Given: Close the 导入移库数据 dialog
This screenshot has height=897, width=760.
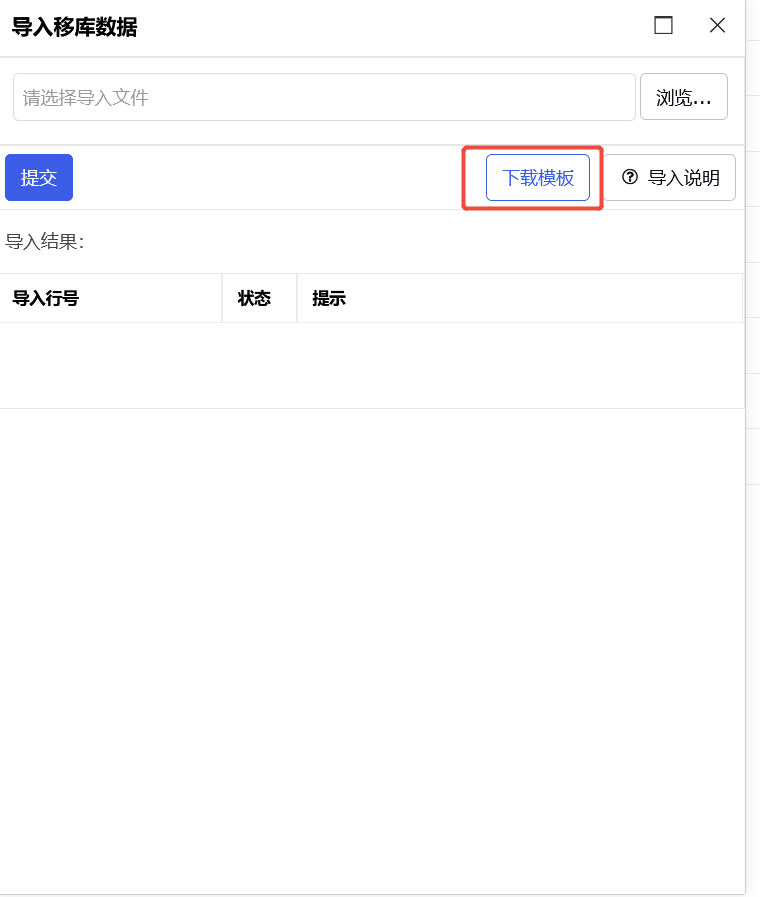Looking at the screenshot, I should pos(717,25).
